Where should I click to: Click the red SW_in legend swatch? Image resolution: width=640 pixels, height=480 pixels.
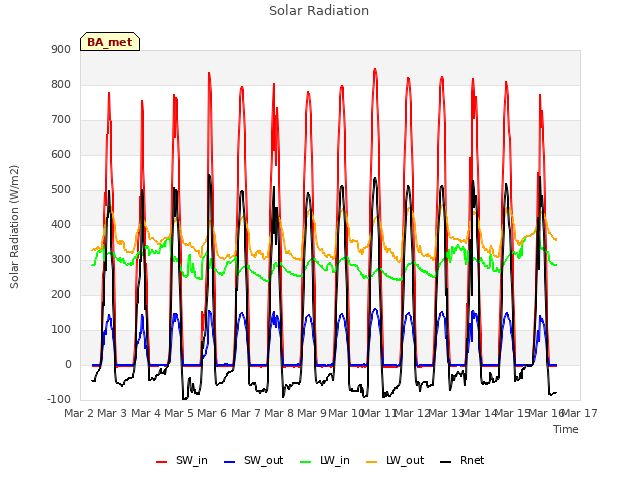click(x=162, y=462)
